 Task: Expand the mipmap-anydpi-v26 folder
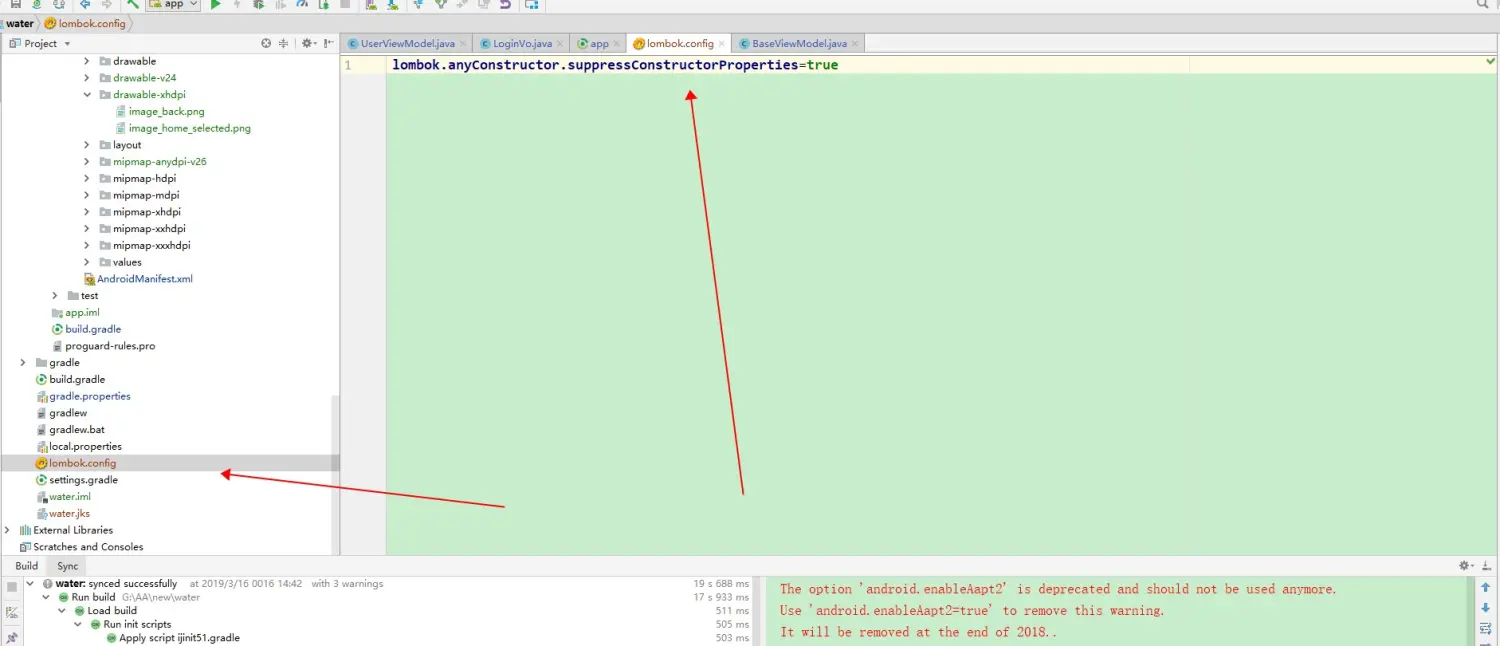(87, 161)
